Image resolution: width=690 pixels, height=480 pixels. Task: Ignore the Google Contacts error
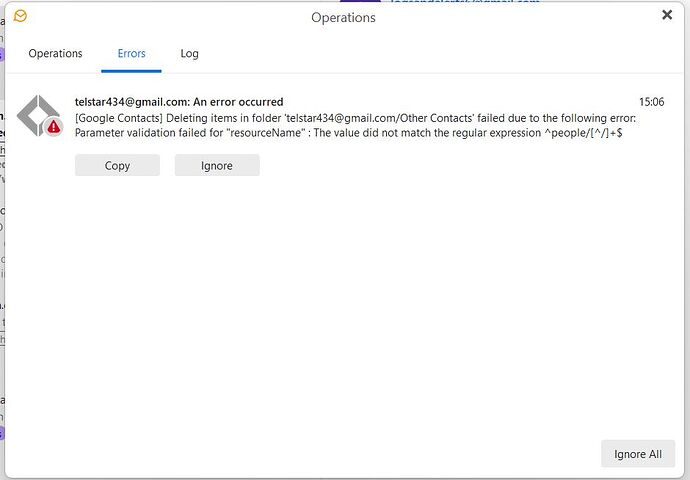point(217,165)
